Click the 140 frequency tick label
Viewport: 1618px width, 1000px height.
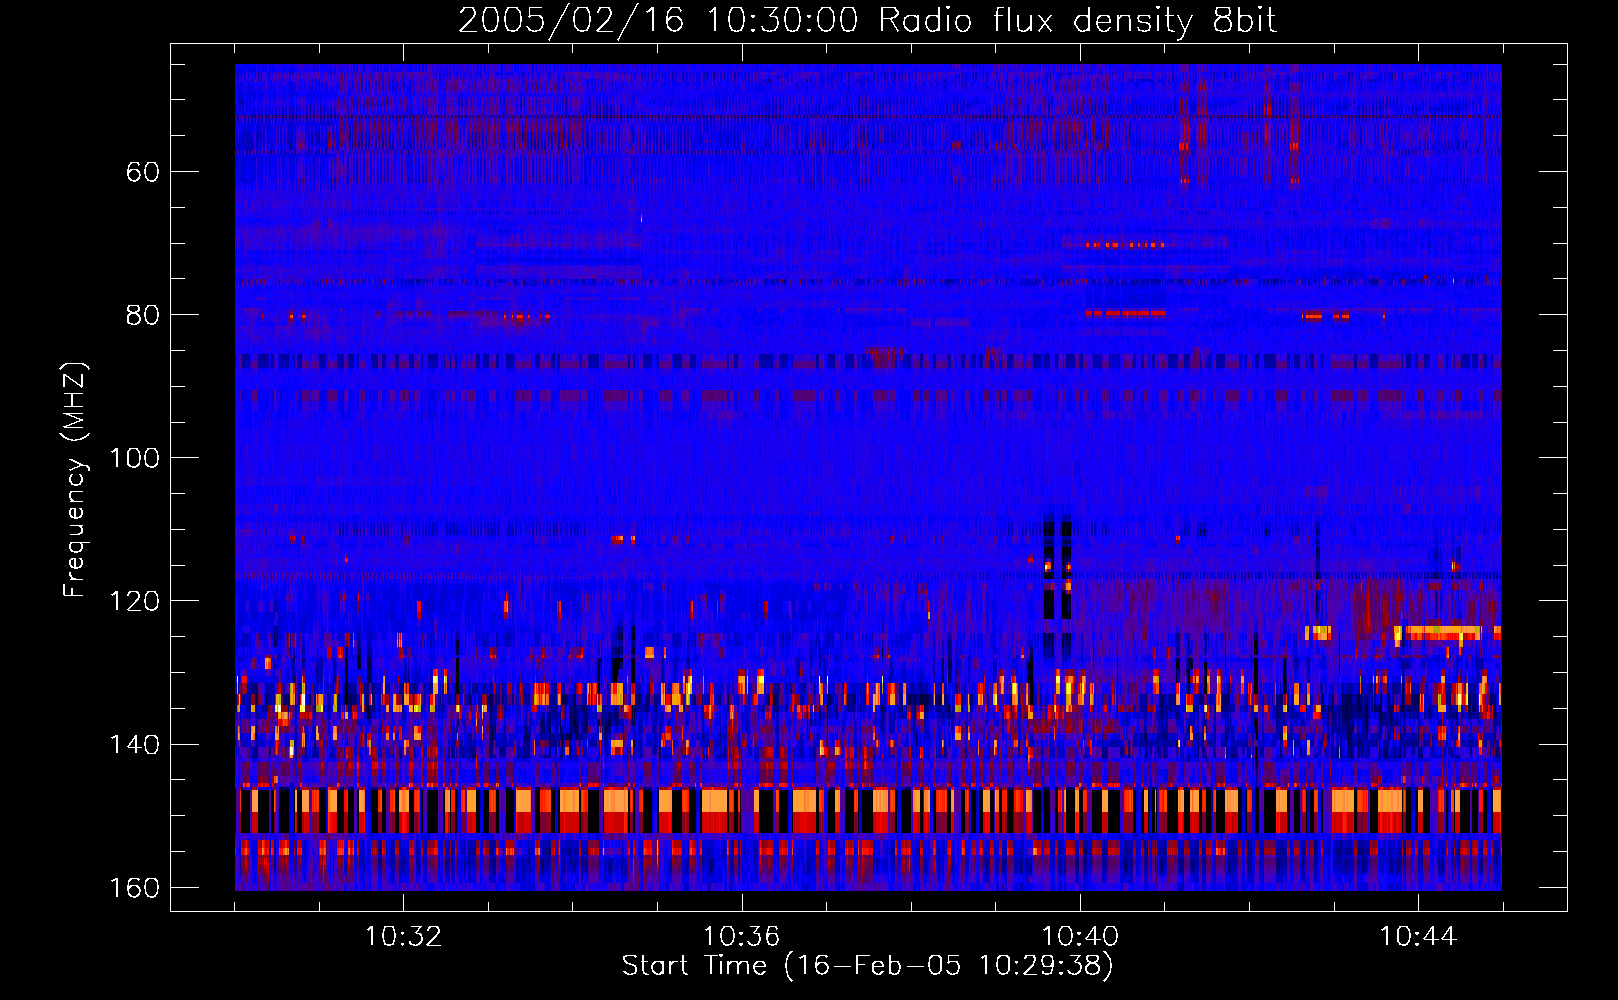coord(134,745)
